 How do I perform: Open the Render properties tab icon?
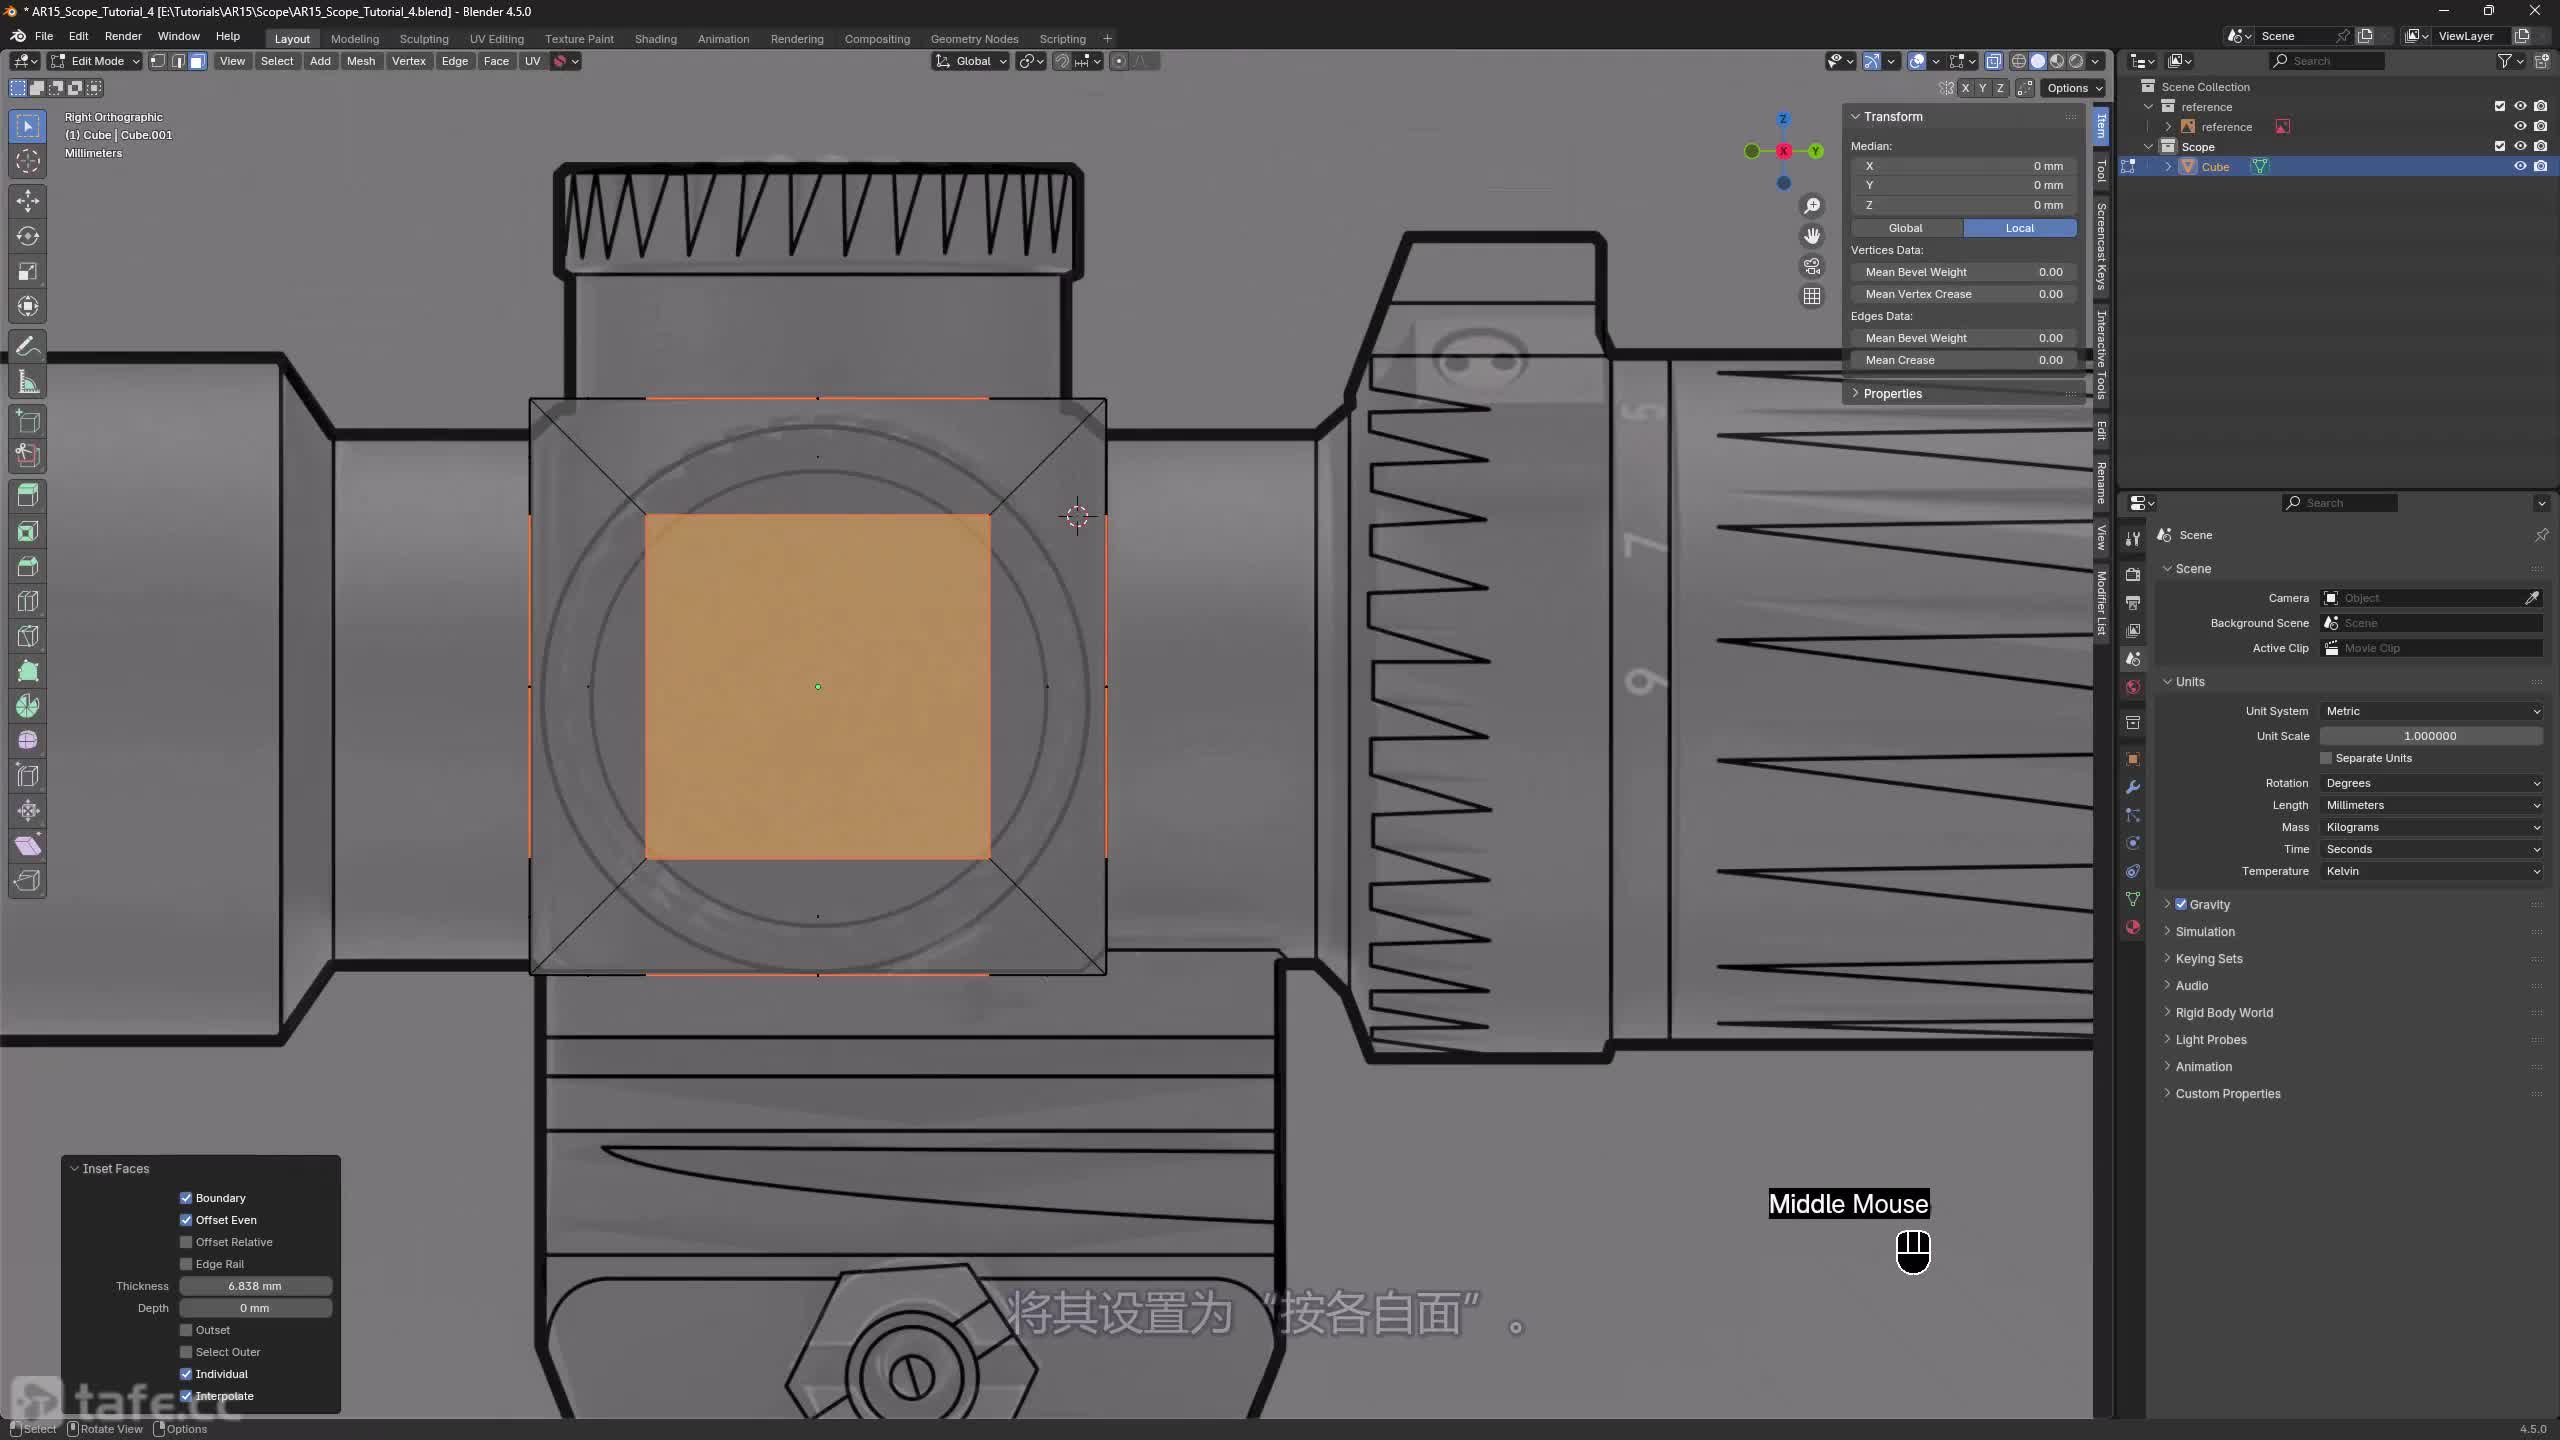tap(2133, 574)
